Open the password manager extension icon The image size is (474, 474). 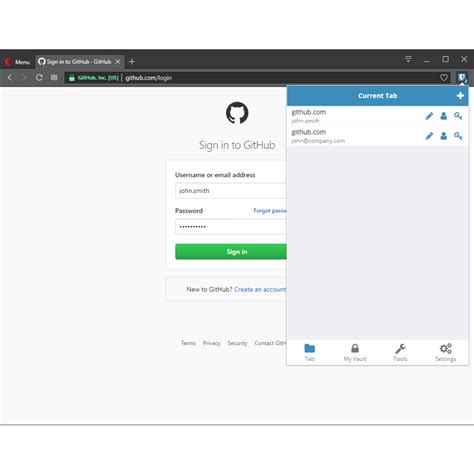[x=462, y=78]
